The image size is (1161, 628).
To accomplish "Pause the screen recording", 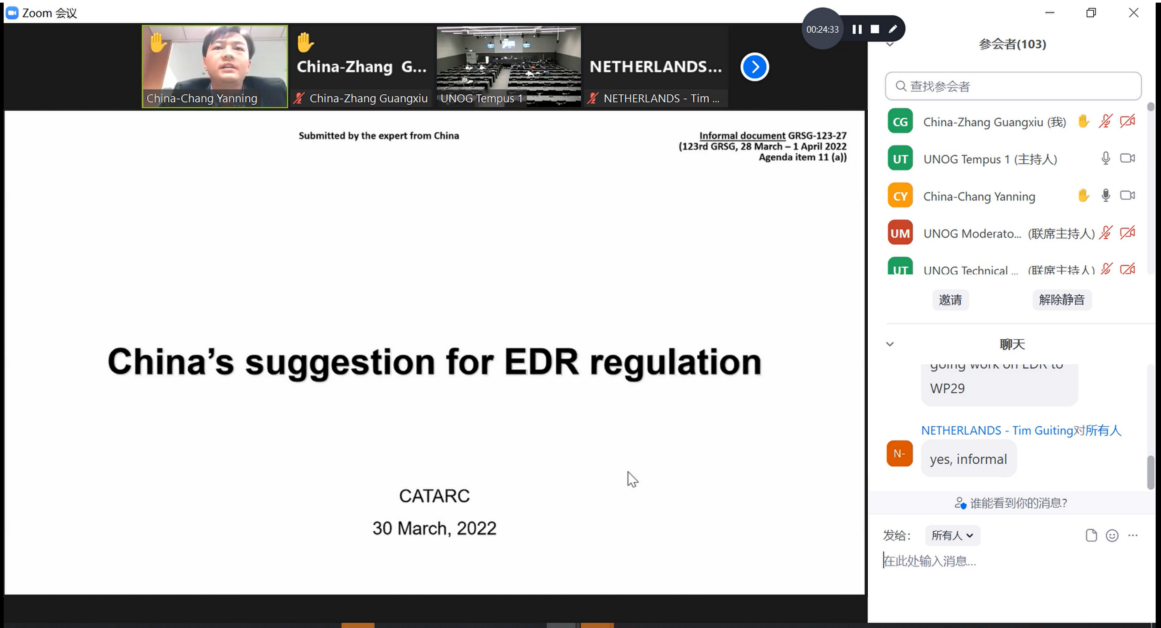I will pos(857,29).
